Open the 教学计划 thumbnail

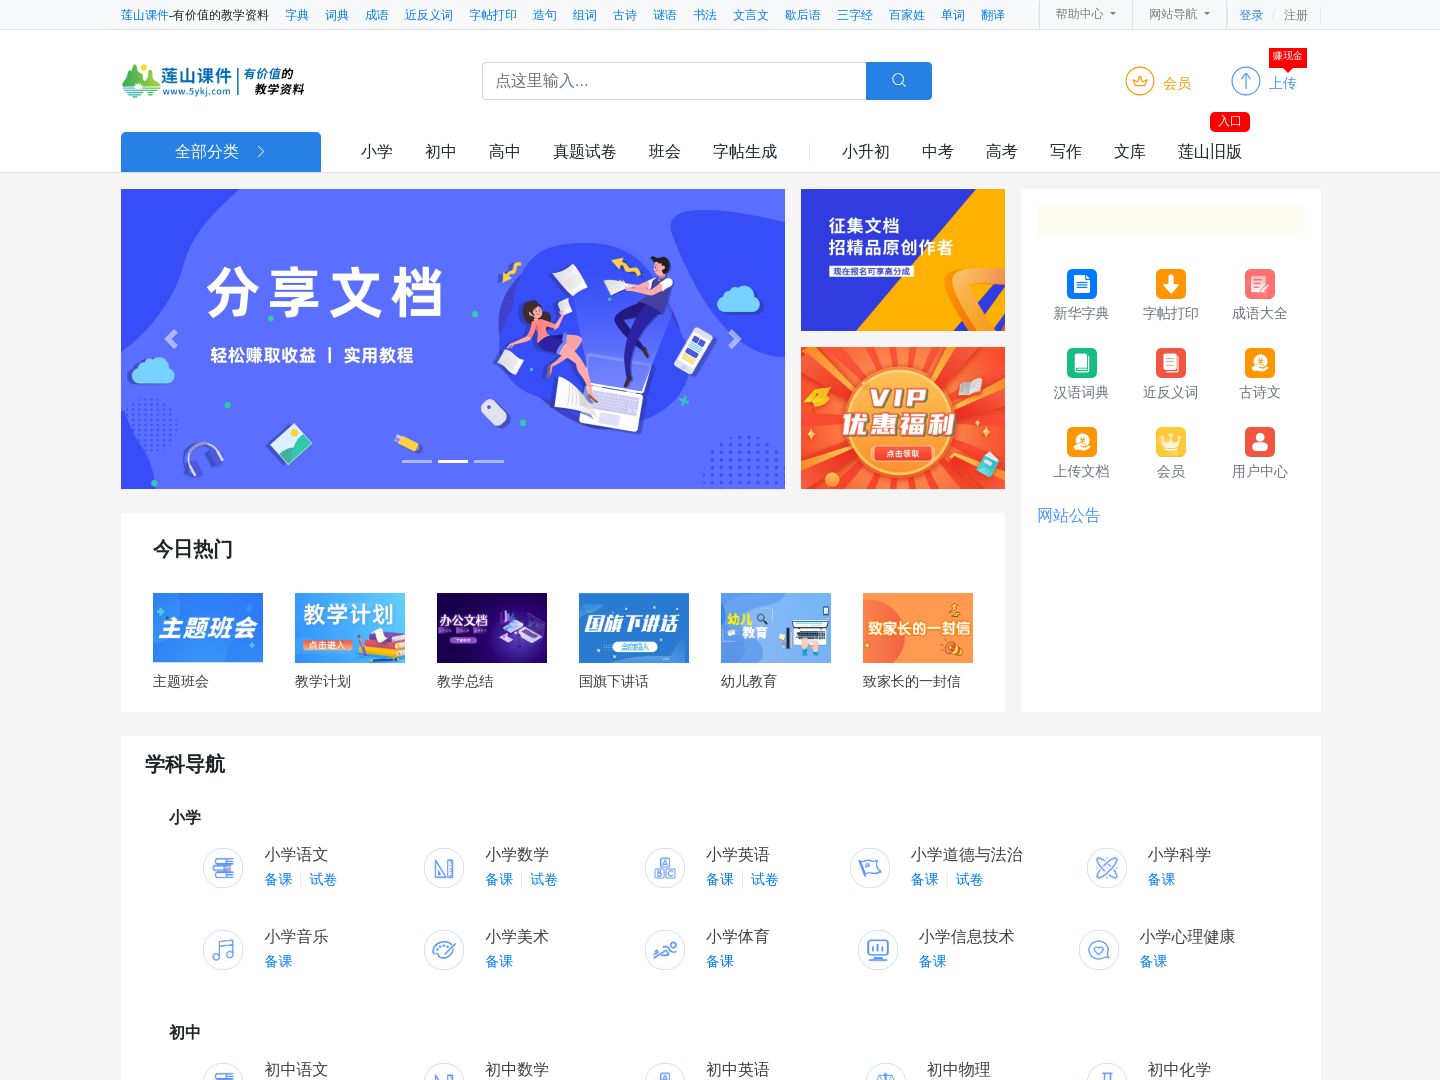coord(350,628)
